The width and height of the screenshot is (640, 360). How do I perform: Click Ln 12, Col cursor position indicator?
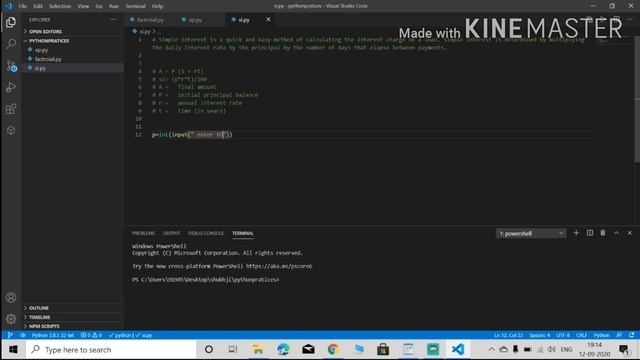[x=508, y=335]
